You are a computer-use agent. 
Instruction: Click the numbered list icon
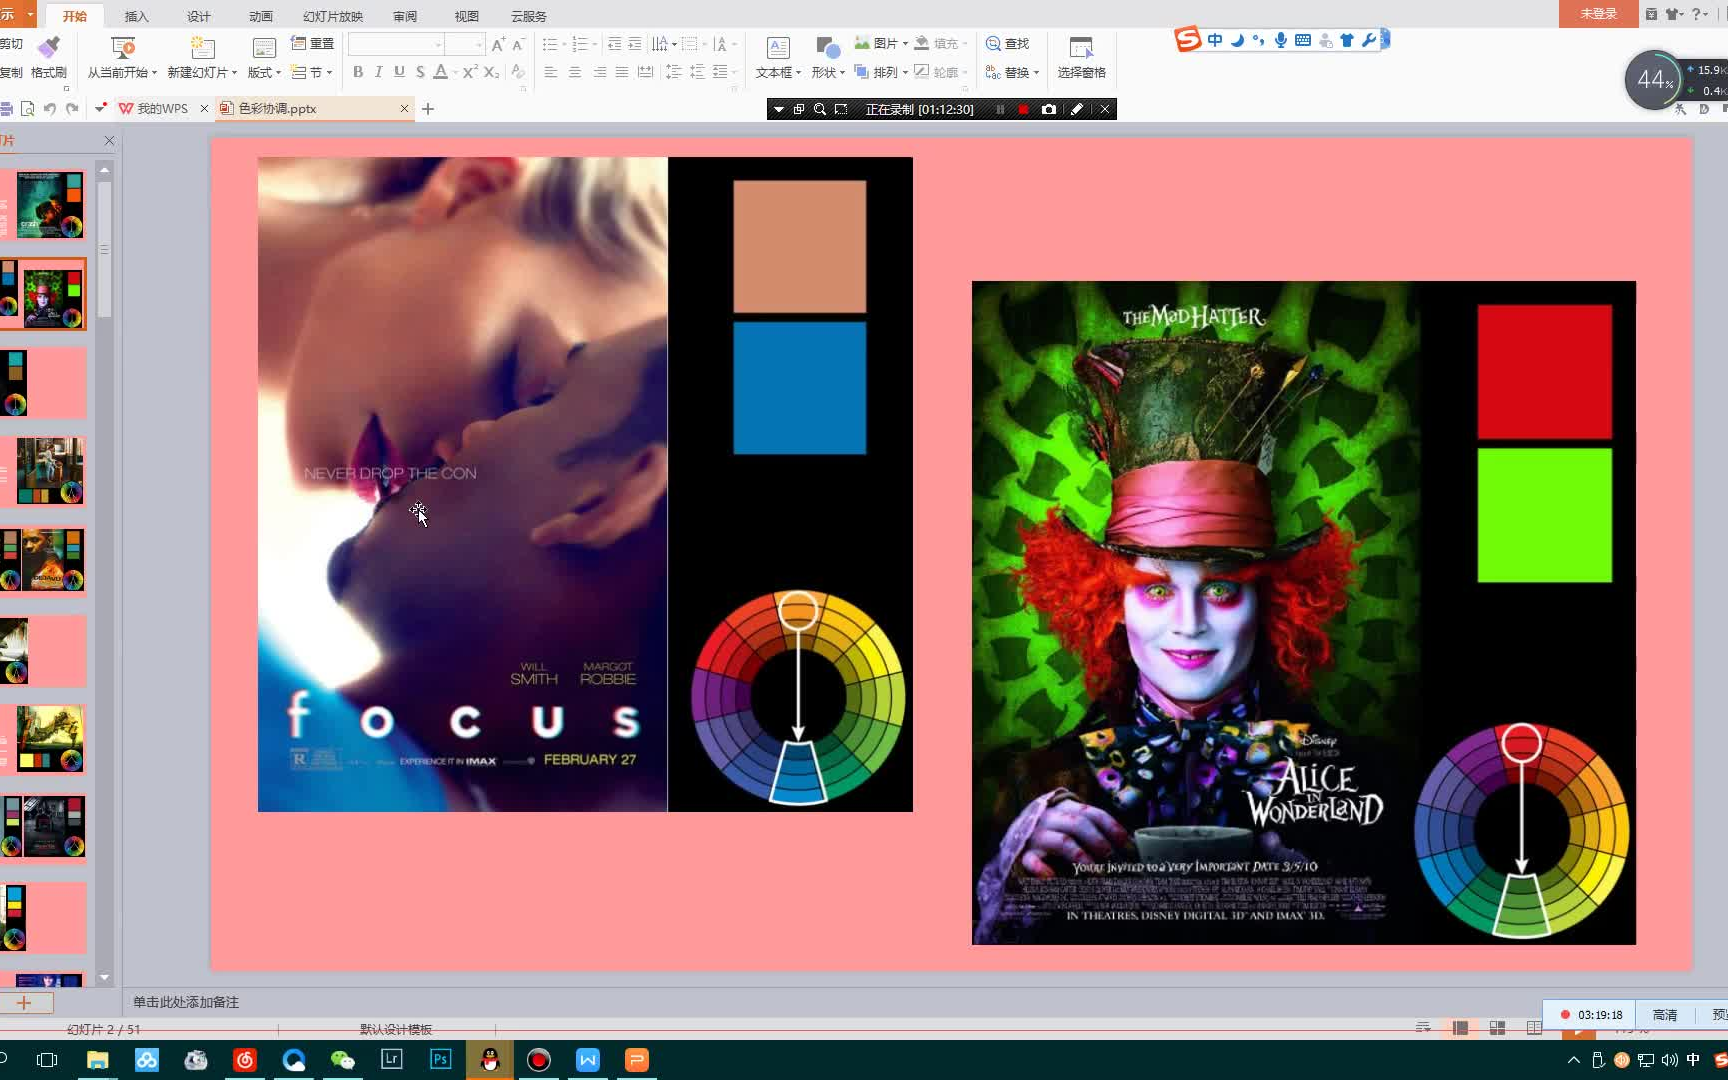[580, 44]
